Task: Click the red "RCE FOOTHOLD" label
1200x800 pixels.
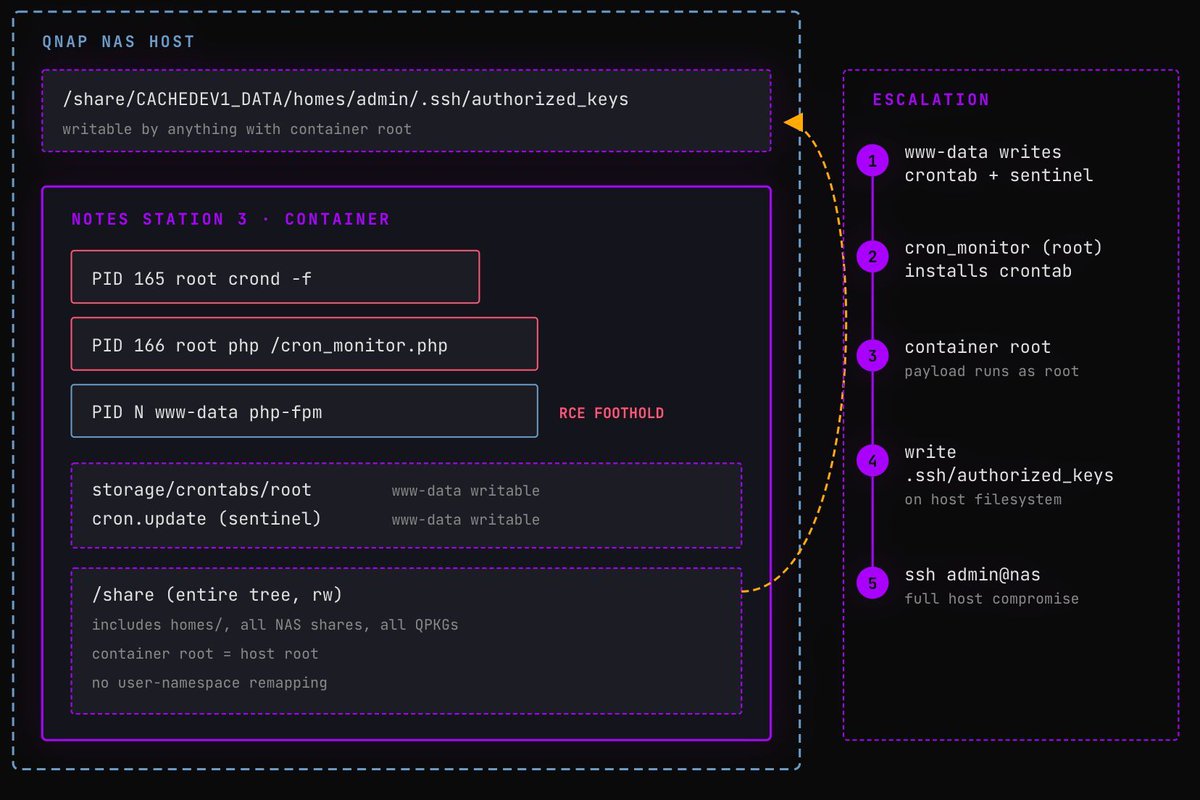Action: (611, 413)
